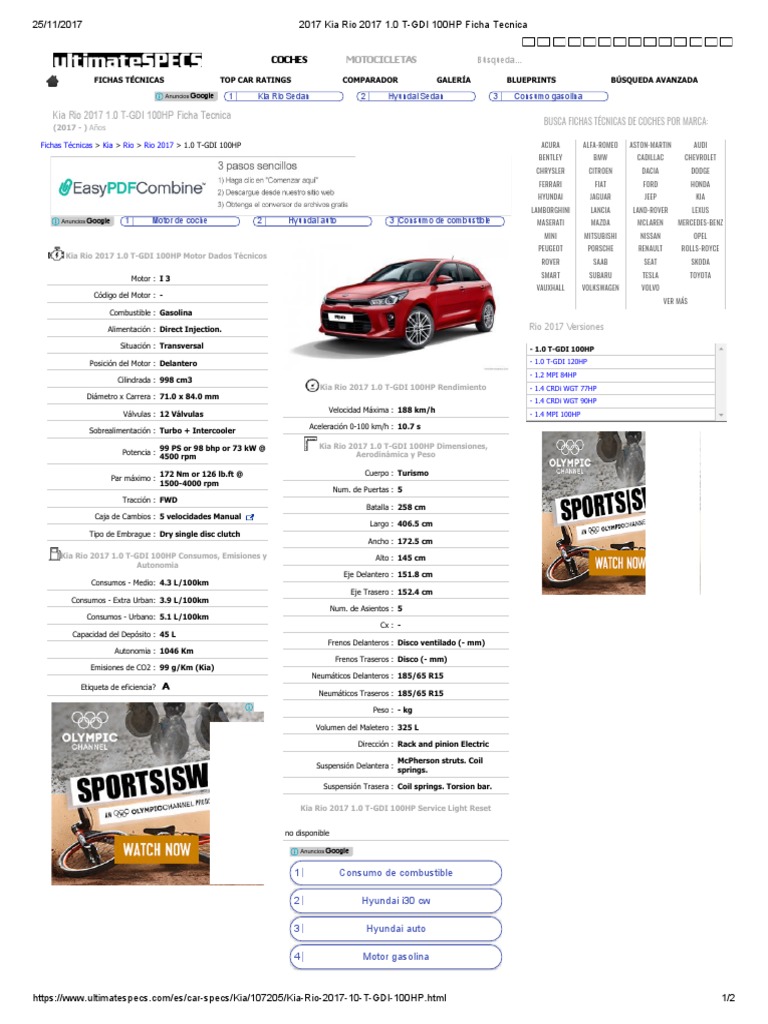Click the Dimensiones section icon

point(310,445)
